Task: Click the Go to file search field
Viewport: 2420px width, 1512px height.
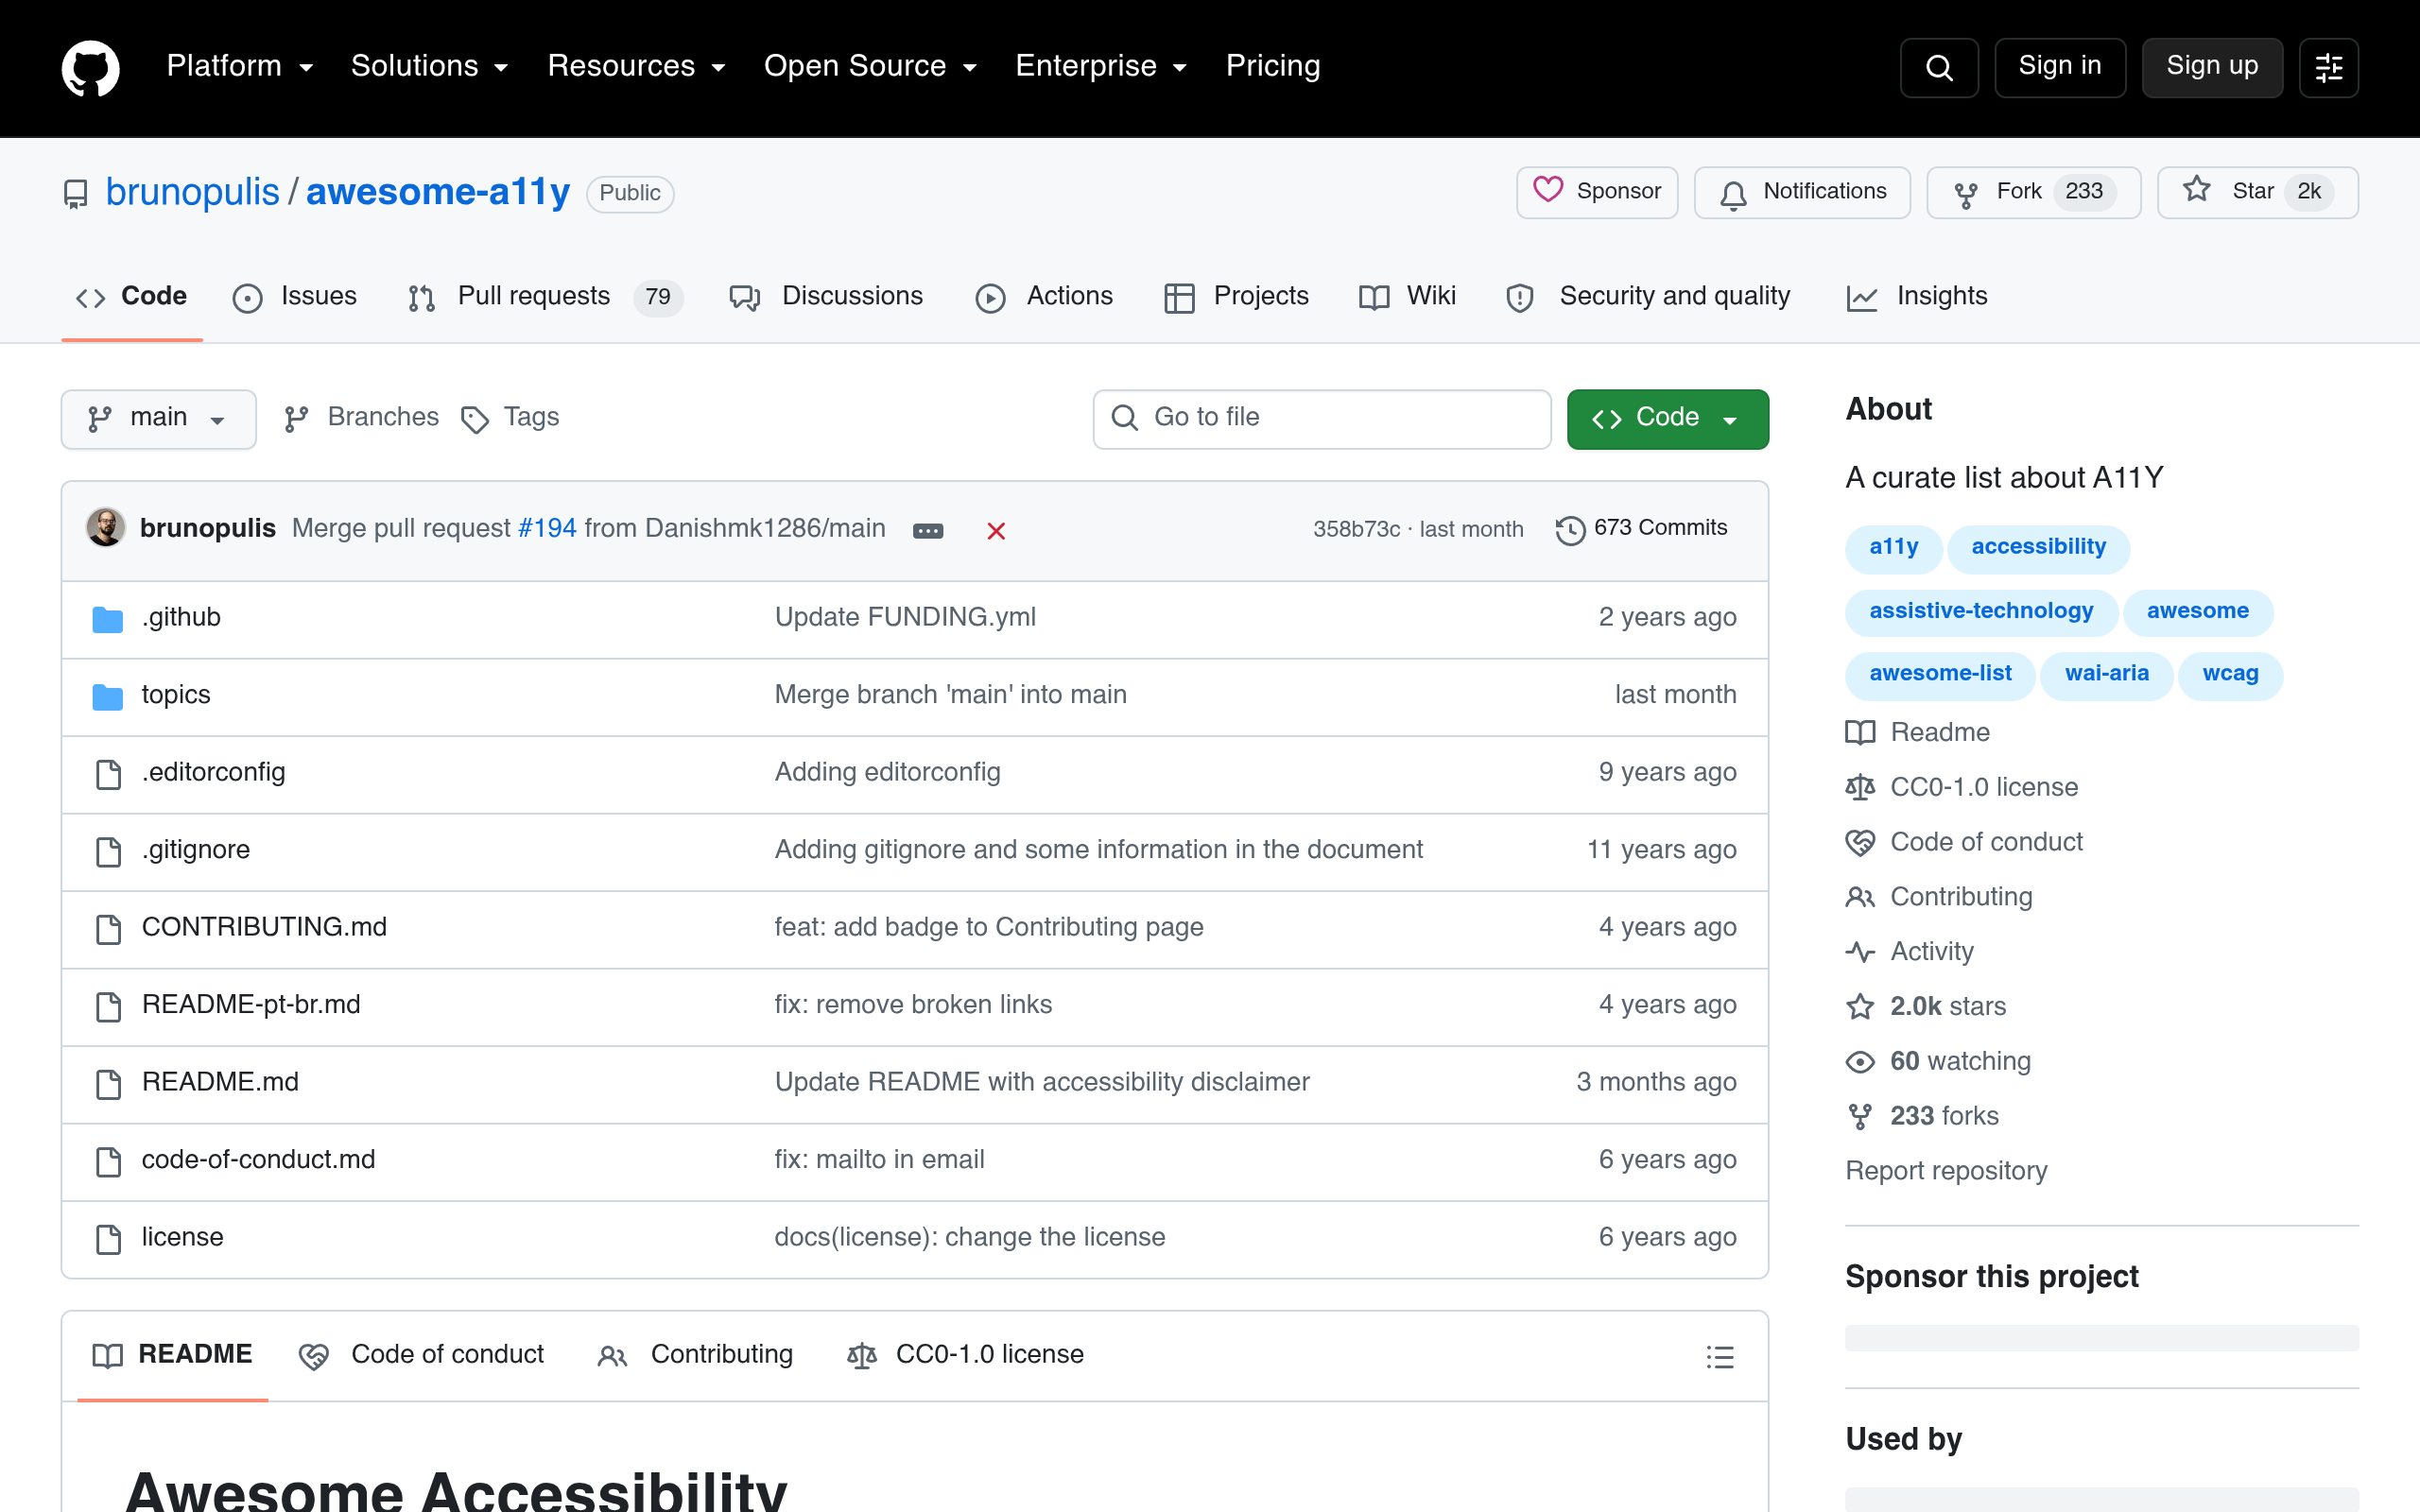Action: point(1322,418)
